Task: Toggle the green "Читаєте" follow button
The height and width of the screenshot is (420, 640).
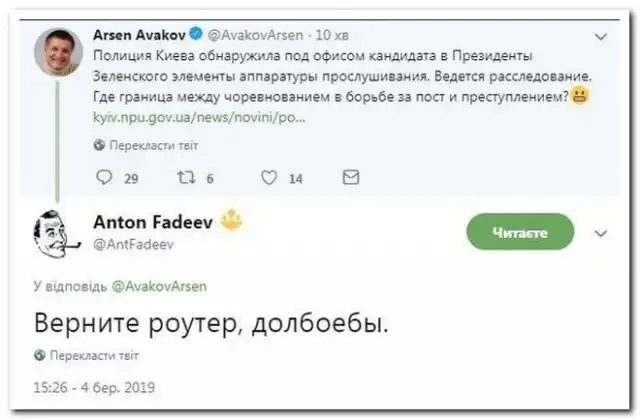Action: [x=520, y=233]
